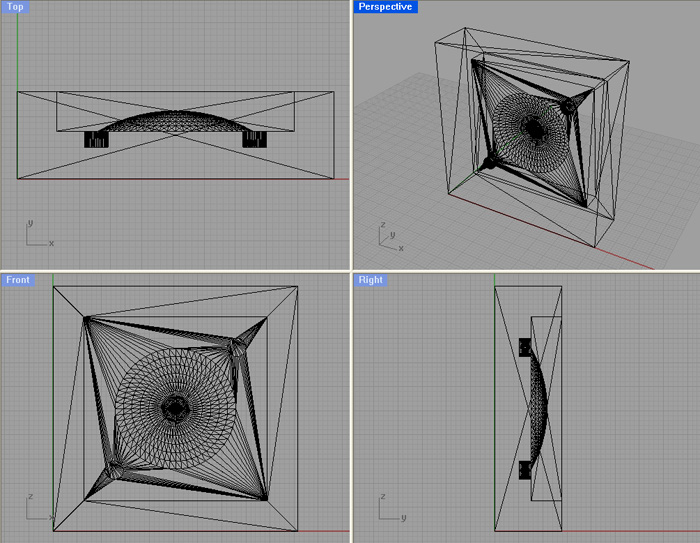Select the right foot block in Top viewport
700x543 pixels.
coord(254,140)
